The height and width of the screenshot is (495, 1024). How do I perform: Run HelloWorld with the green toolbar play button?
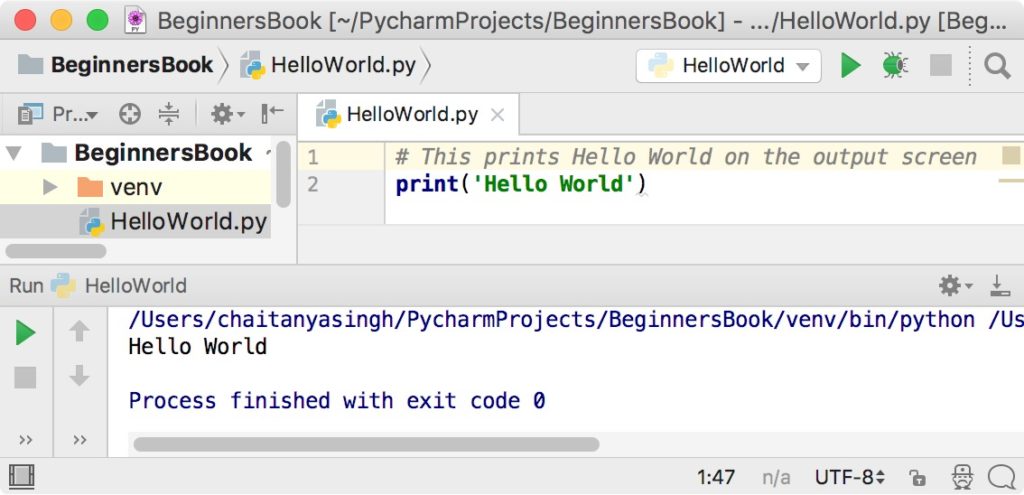tap(850, 65)
